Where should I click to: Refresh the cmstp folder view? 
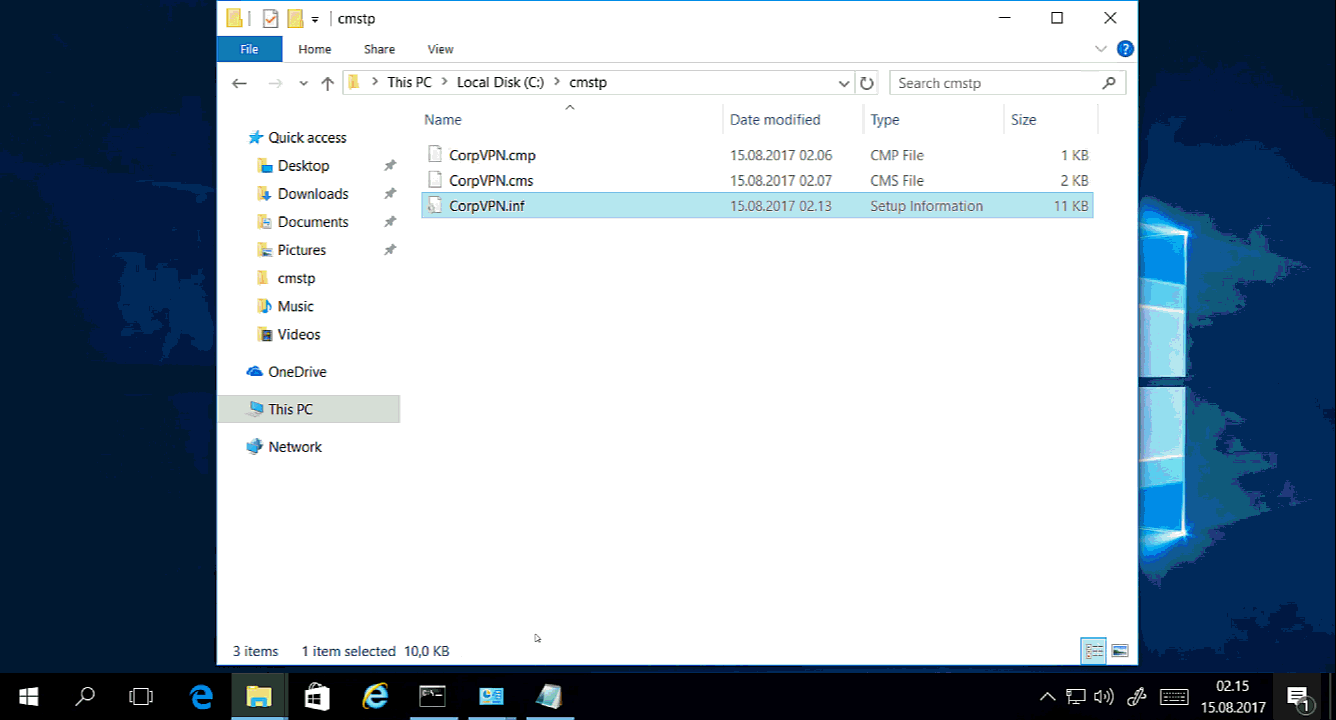pos(867,83)
